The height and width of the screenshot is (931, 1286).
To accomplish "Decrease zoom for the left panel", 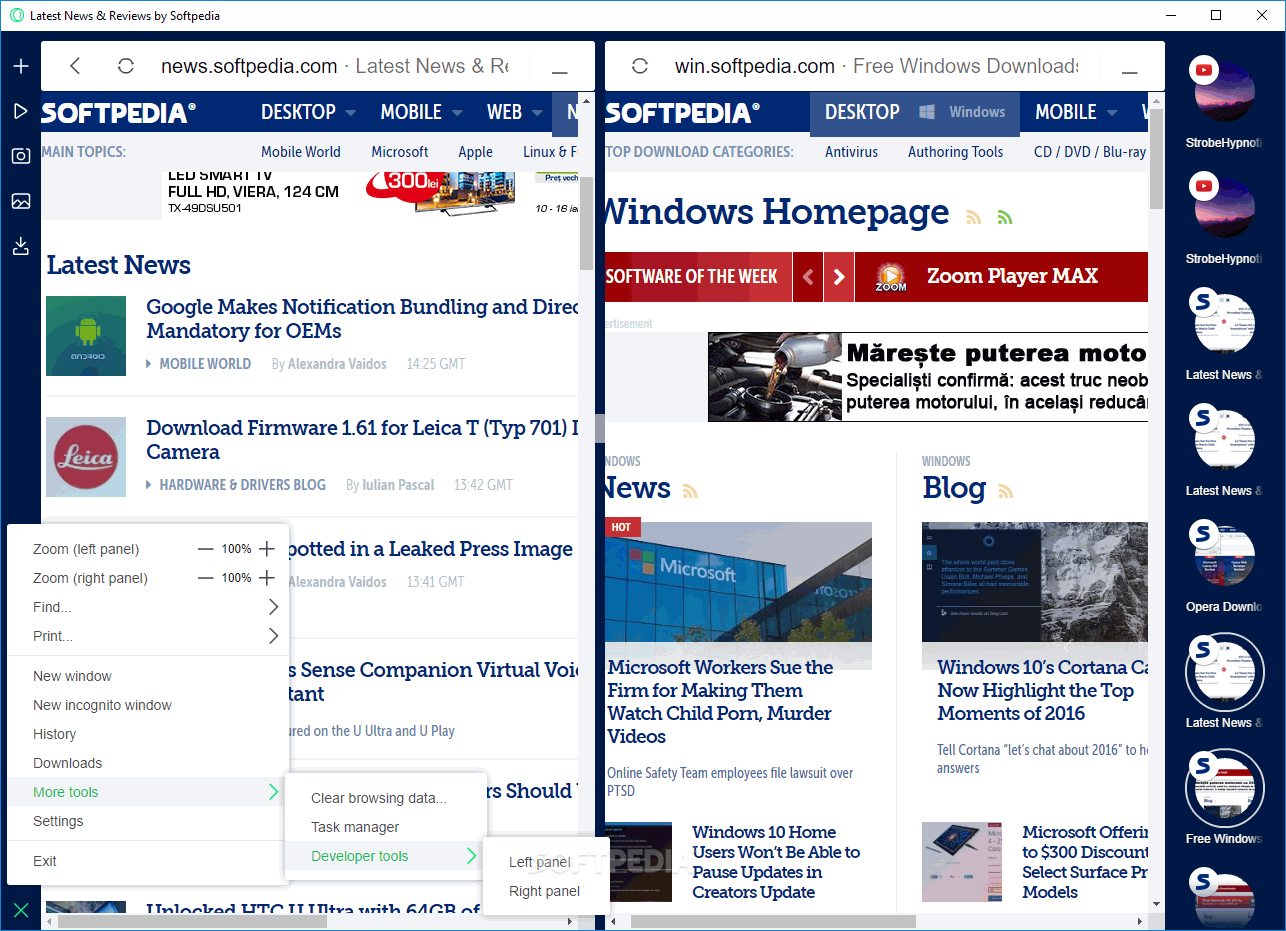I will tap(205, 549).
